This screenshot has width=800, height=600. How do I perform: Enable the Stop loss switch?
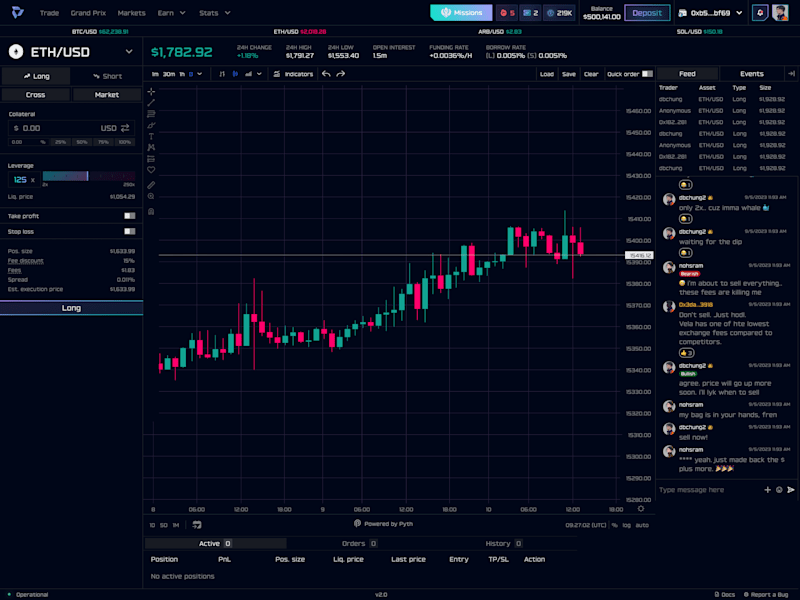coord(130,232)
